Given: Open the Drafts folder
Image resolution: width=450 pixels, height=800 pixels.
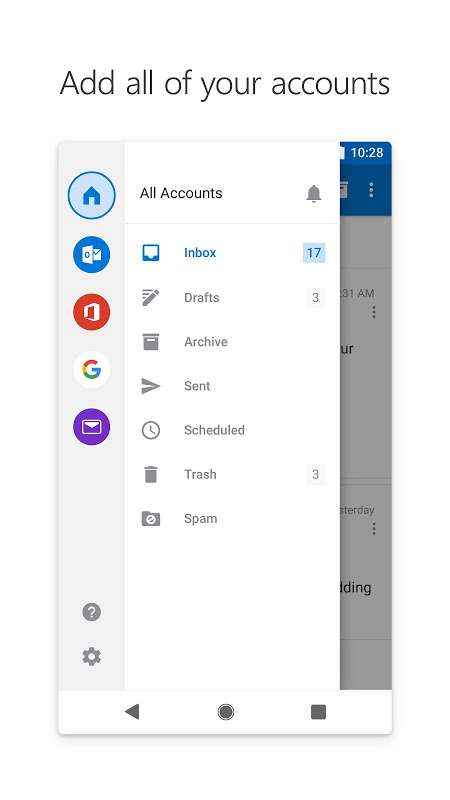Looking at the screenshot, I should pos(232,297).
